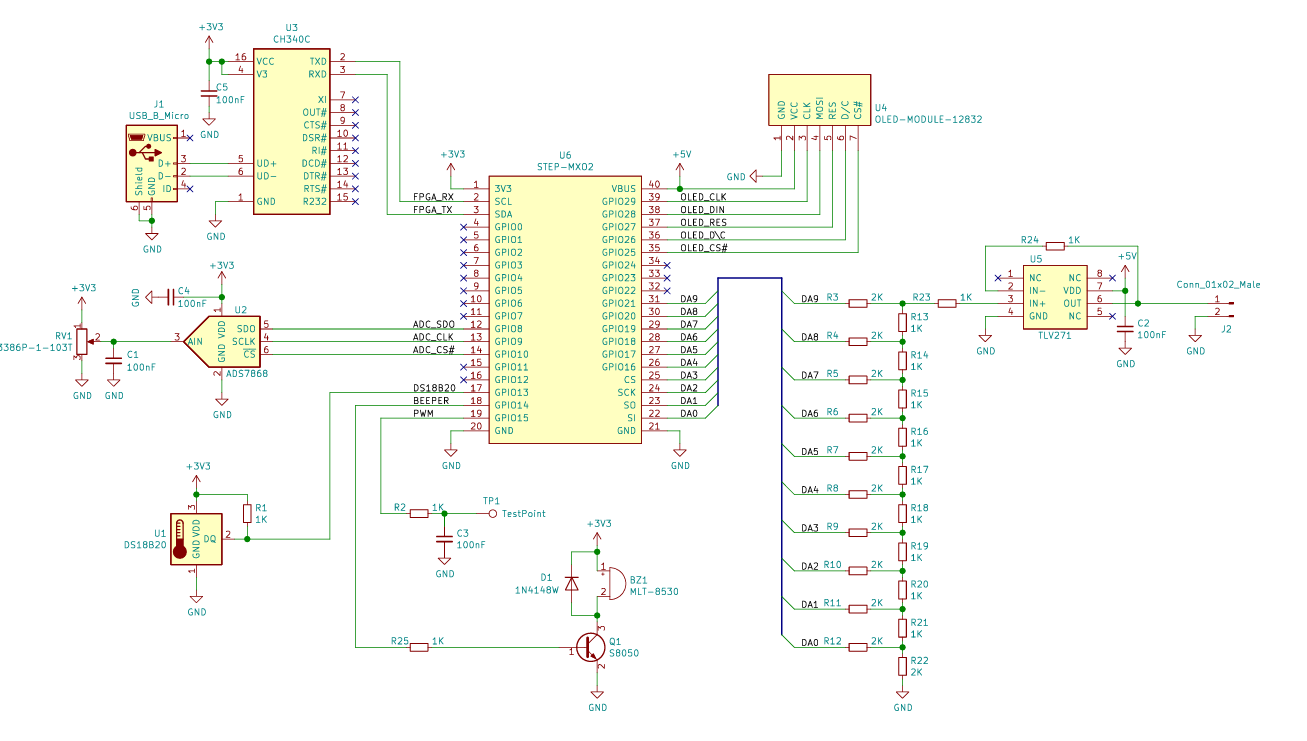Select the RV1 potentiometer symbol

(82, 341)
